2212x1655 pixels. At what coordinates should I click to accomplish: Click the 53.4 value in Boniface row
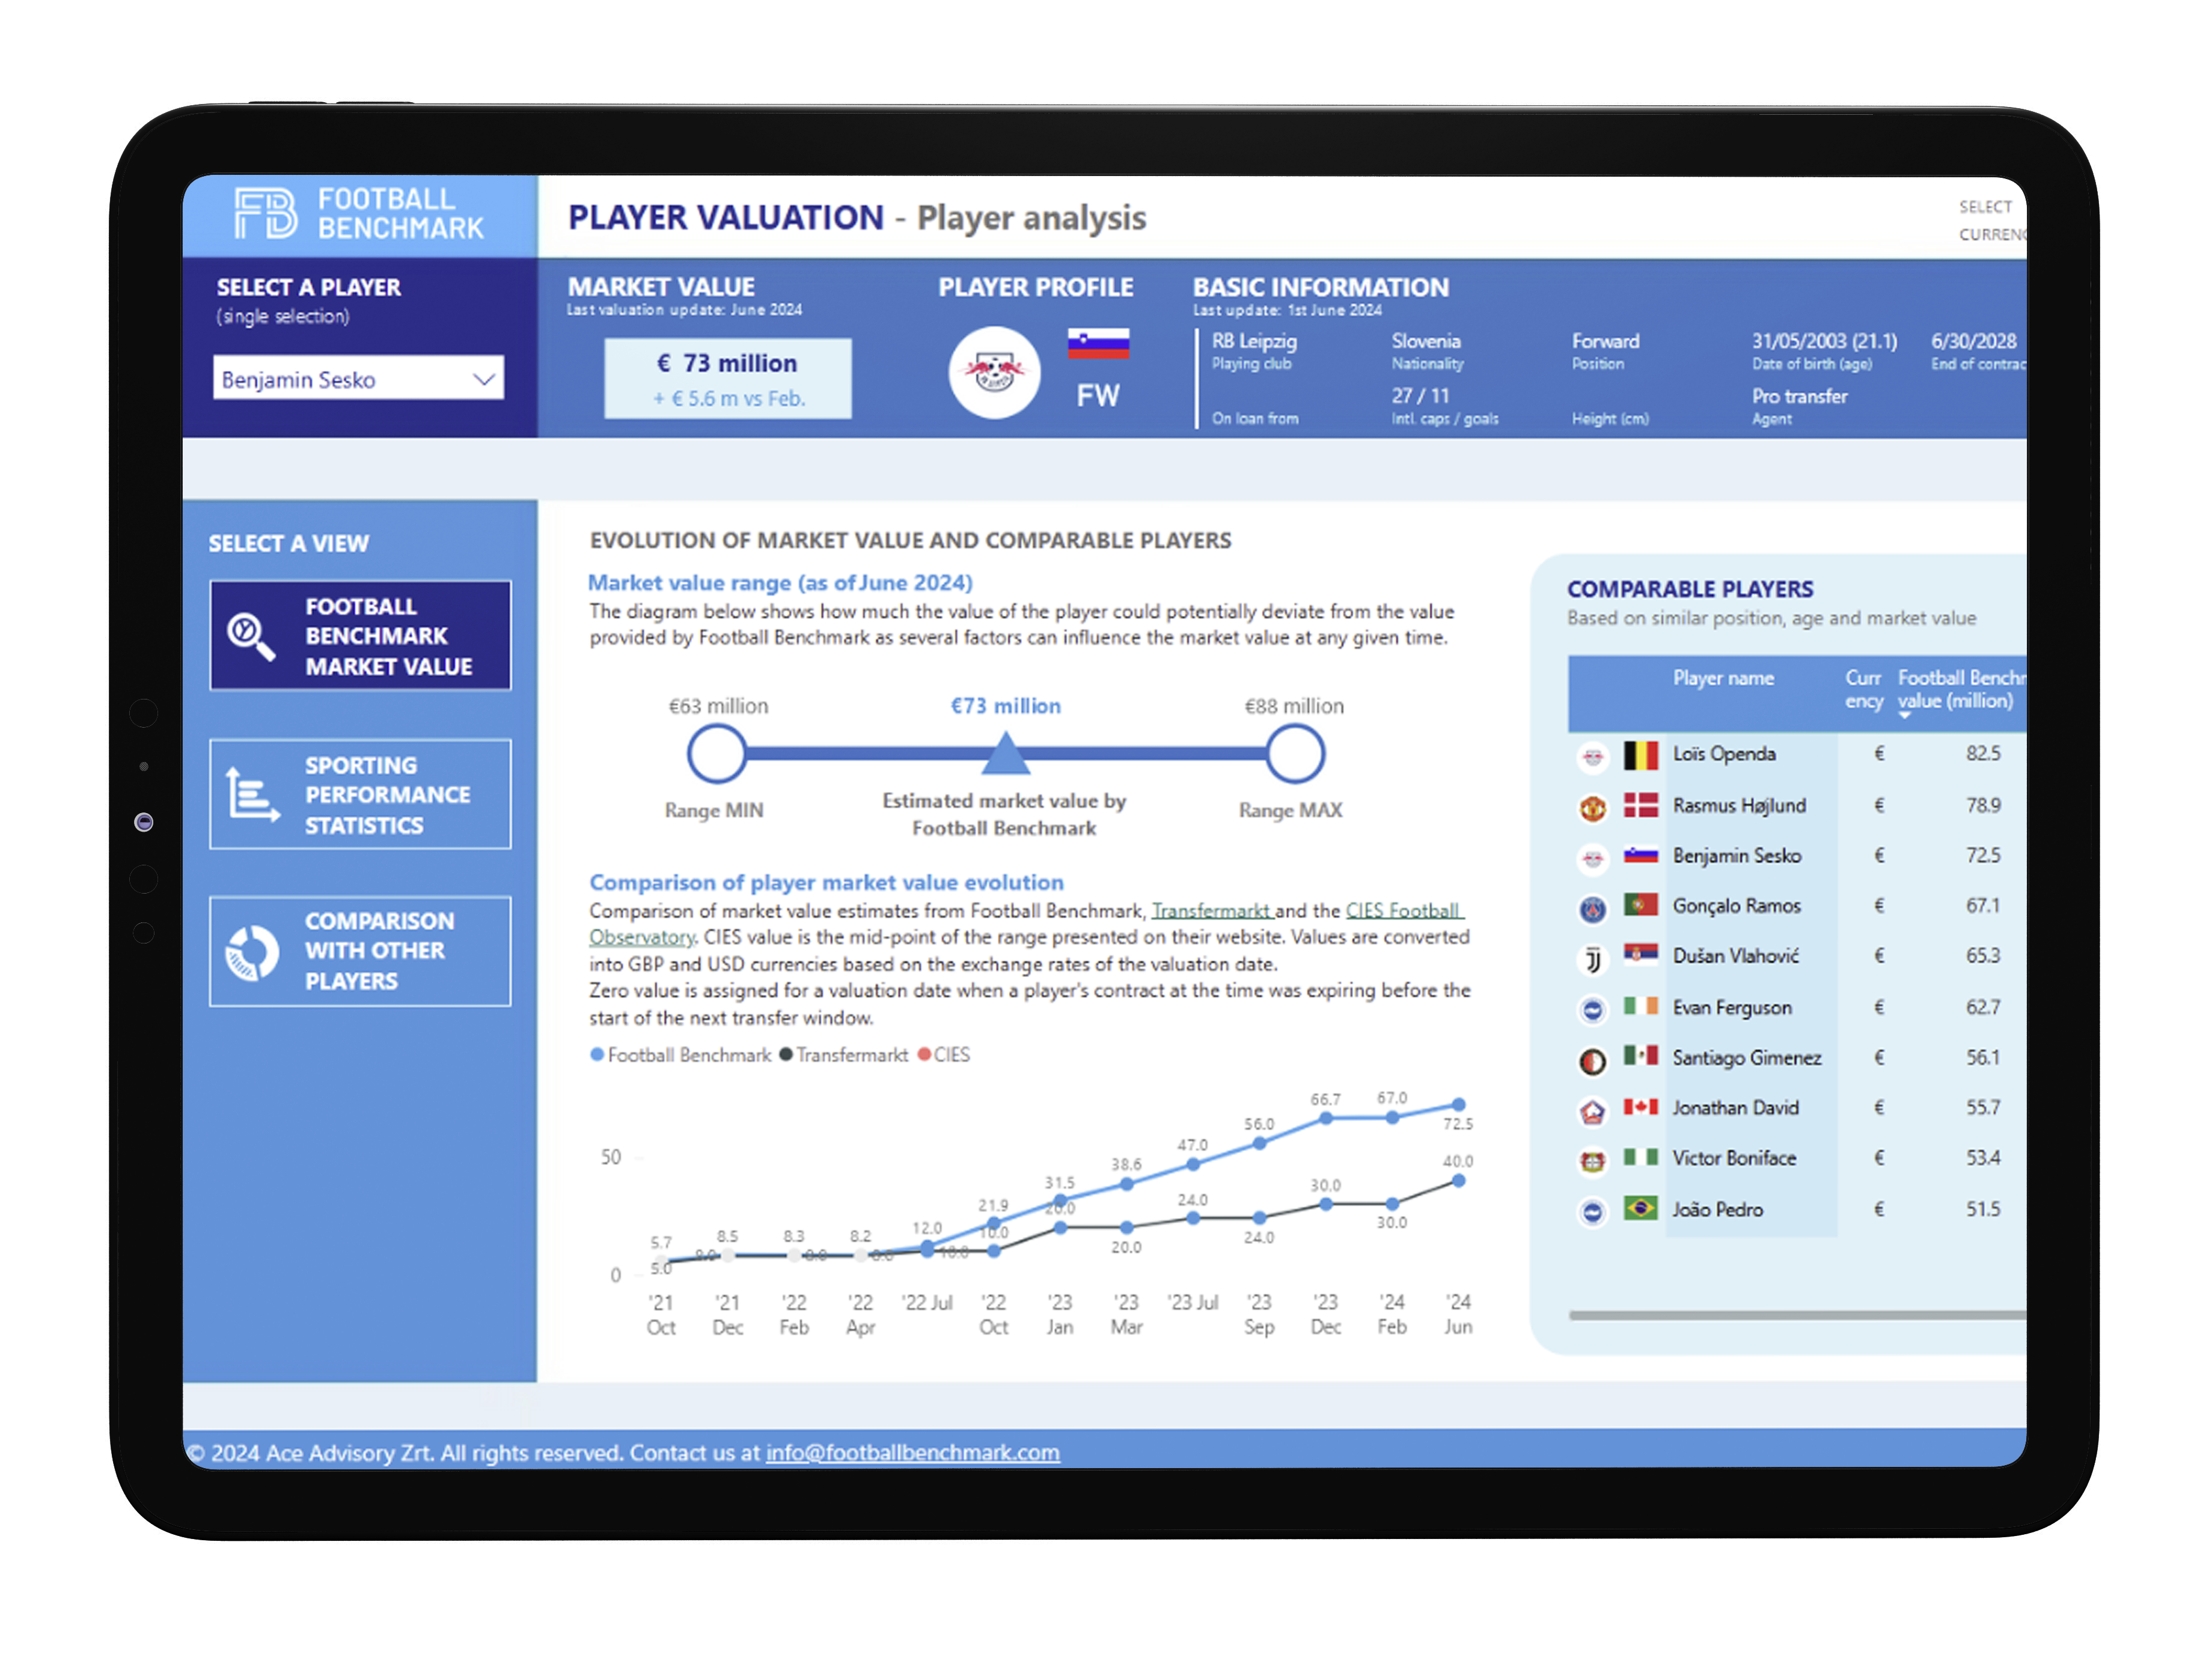point(1983,1158)
